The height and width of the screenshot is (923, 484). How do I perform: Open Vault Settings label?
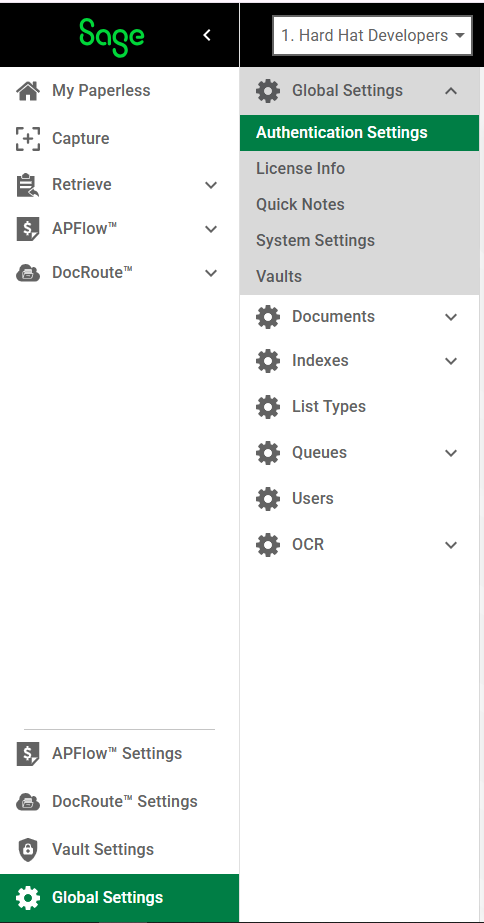pyautogui.click(x=103, y=849)
